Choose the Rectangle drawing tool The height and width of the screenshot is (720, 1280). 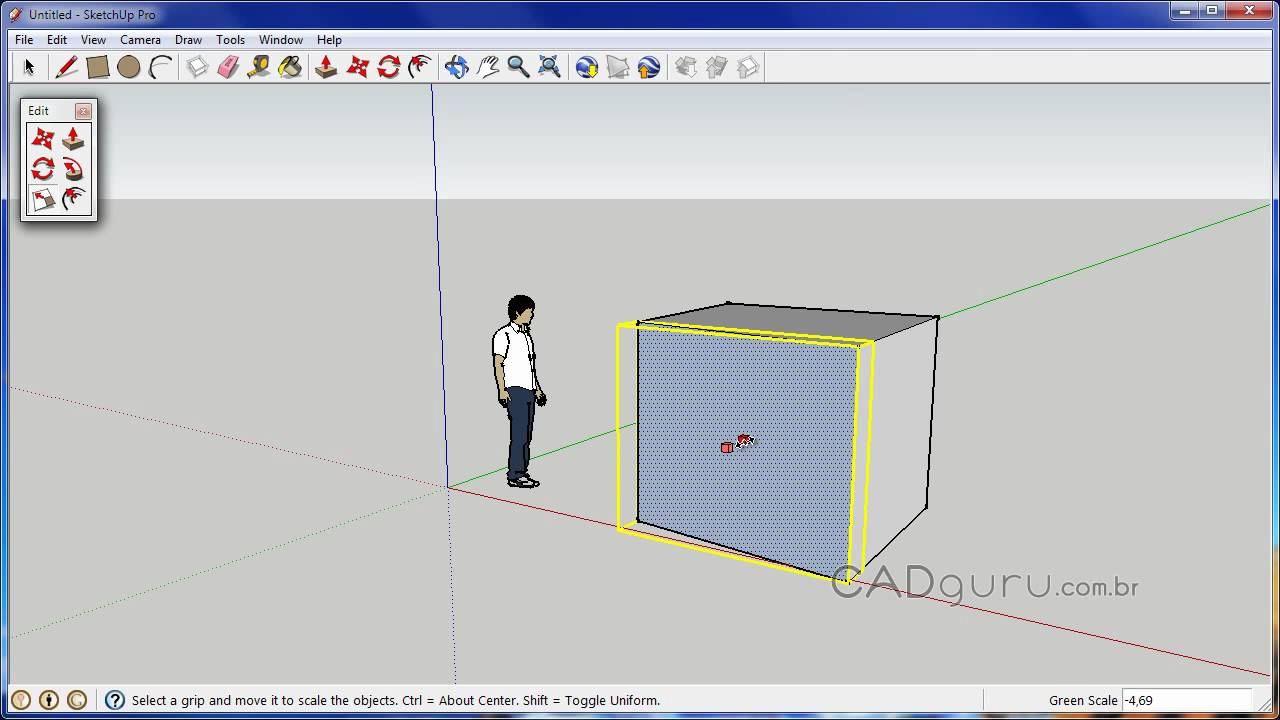click(97, 67)
